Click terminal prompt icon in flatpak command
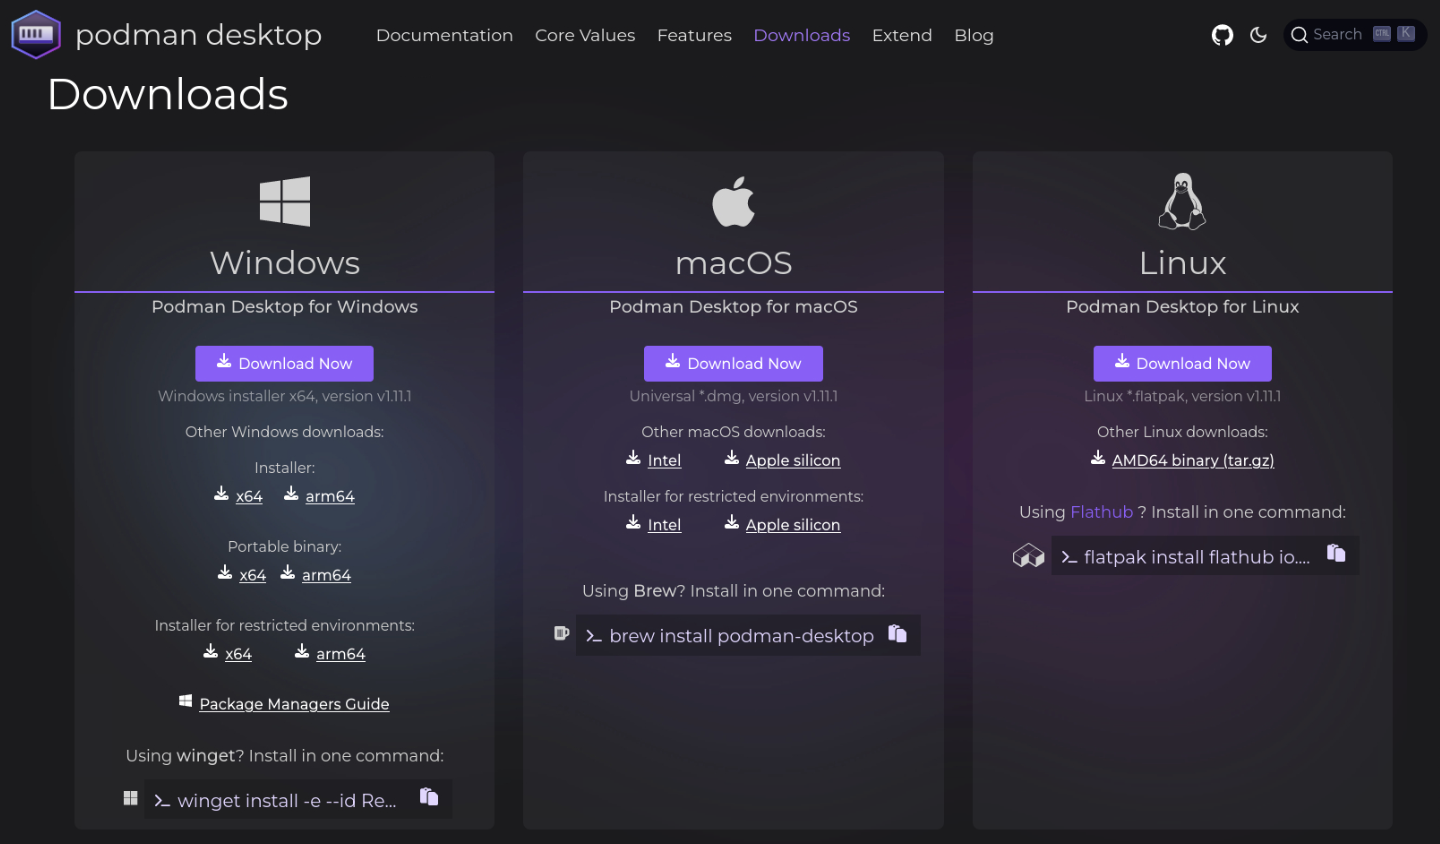The width and height of the screenshot is (1440, 844). point(1069,557)
